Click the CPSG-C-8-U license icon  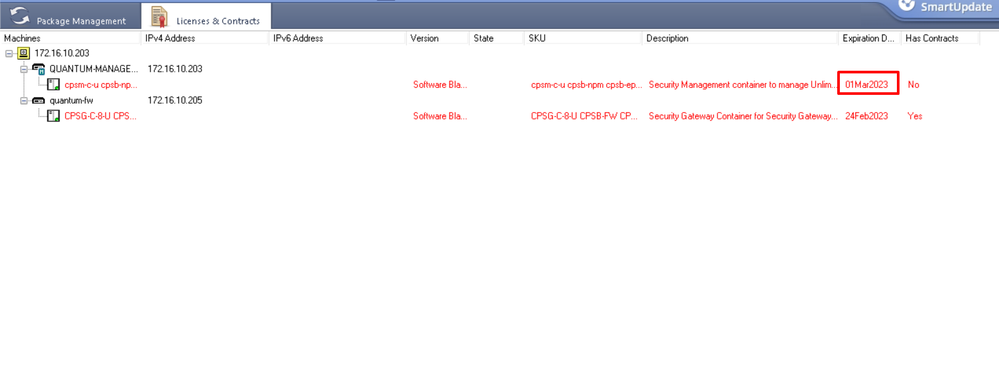(x=54, y=116)
